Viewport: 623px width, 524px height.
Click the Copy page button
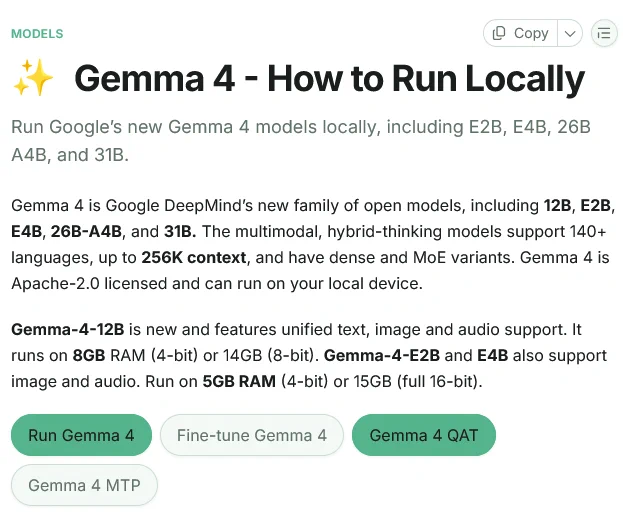coord(520,33)
